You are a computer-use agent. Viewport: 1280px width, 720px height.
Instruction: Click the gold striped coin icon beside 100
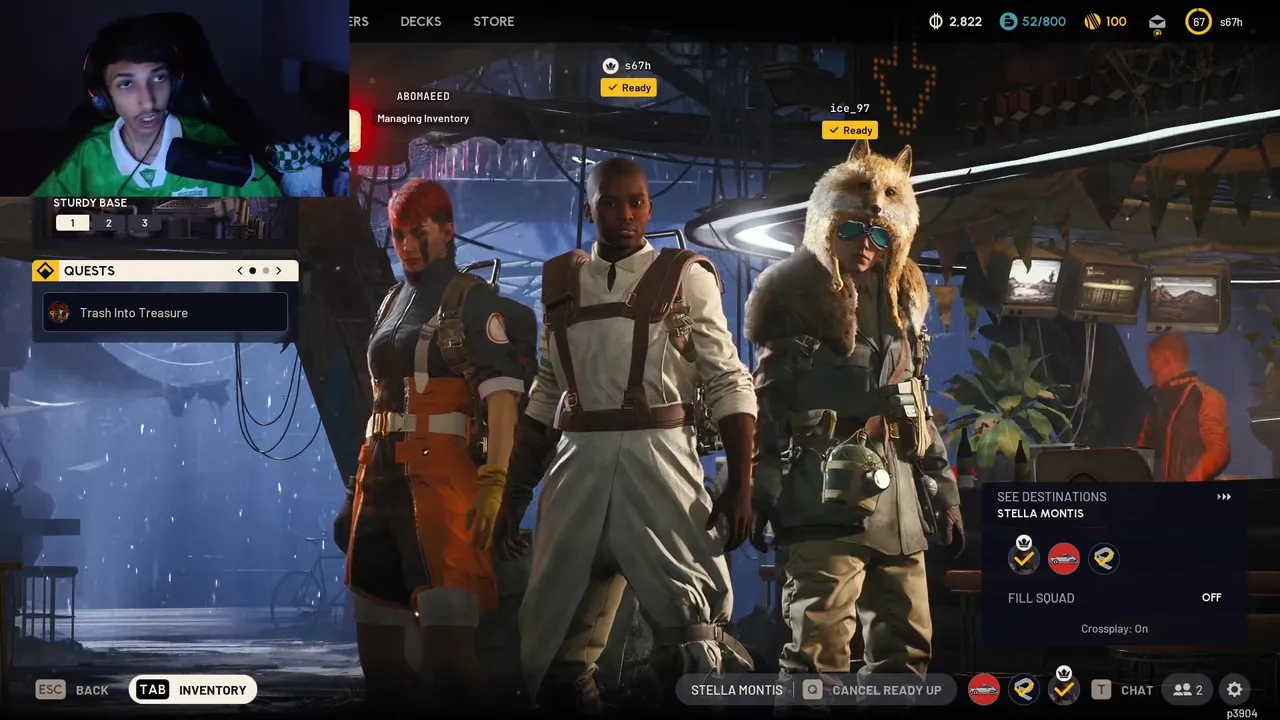(1092, 21)
